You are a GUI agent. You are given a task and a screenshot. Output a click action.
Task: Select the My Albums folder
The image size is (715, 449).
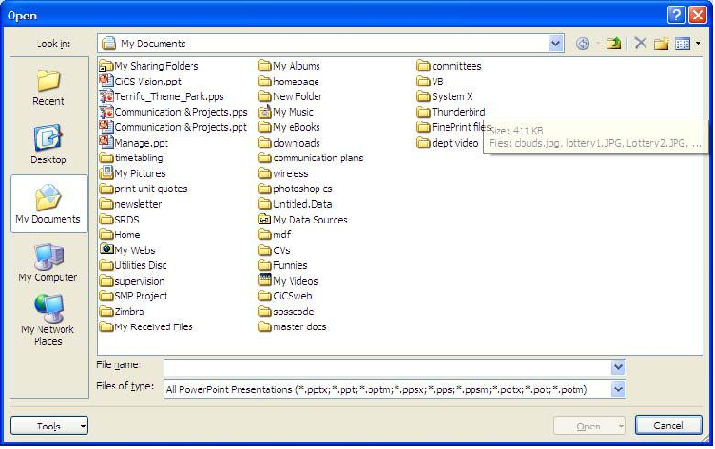click(289, 66)
